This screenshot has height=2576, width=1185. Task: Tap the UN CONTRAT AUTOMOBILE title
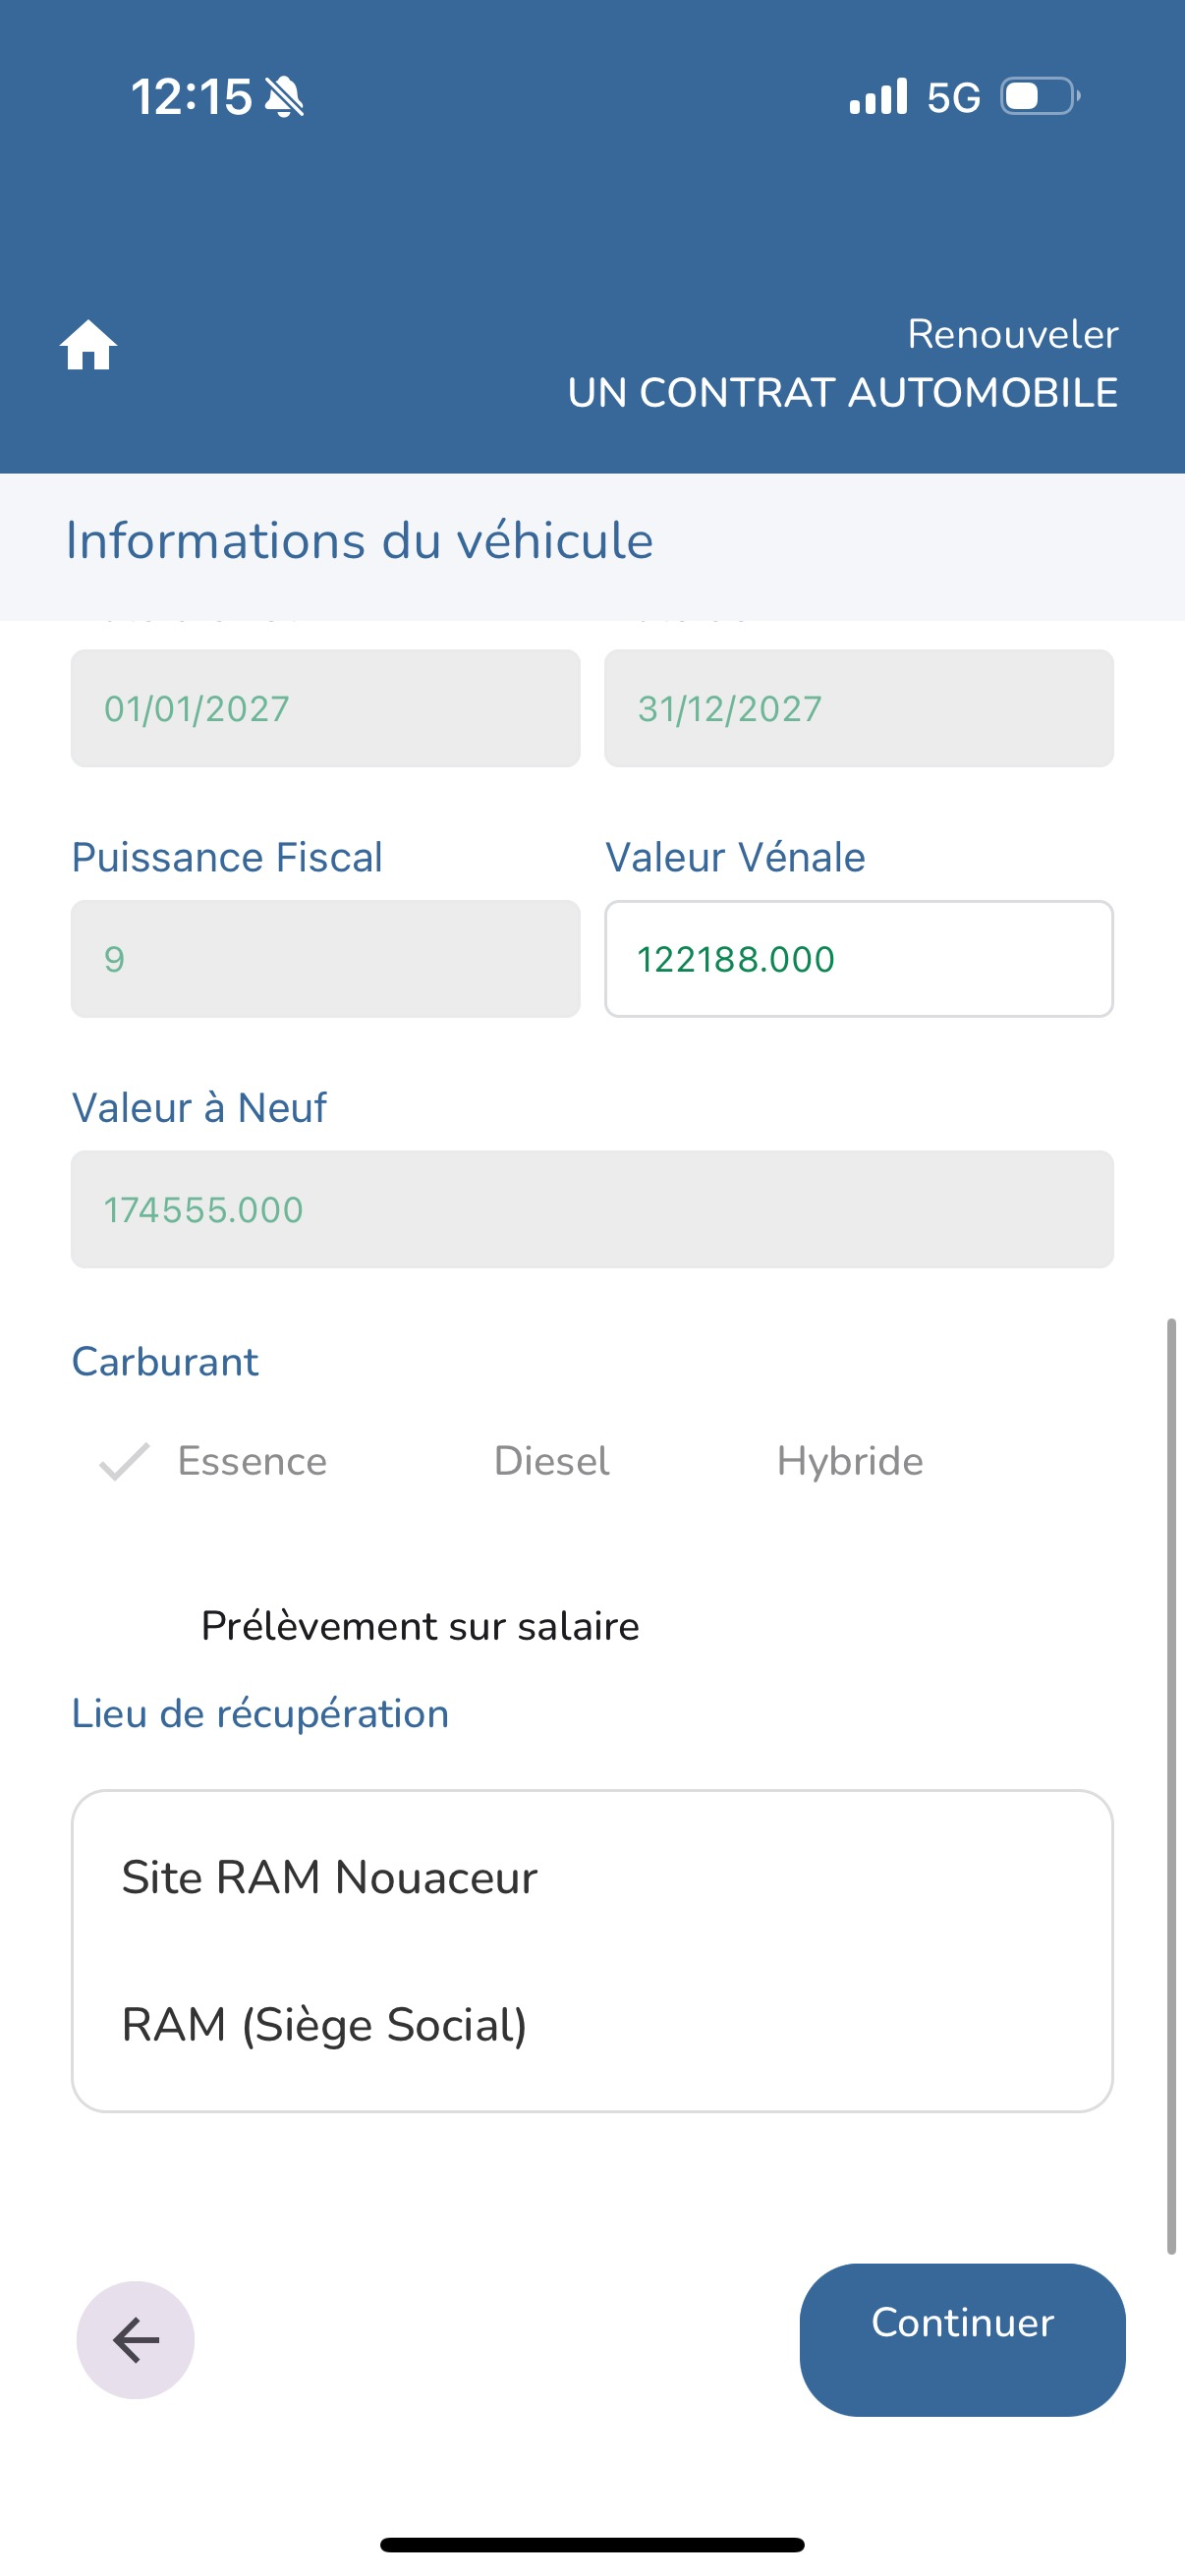pos(843,393)
